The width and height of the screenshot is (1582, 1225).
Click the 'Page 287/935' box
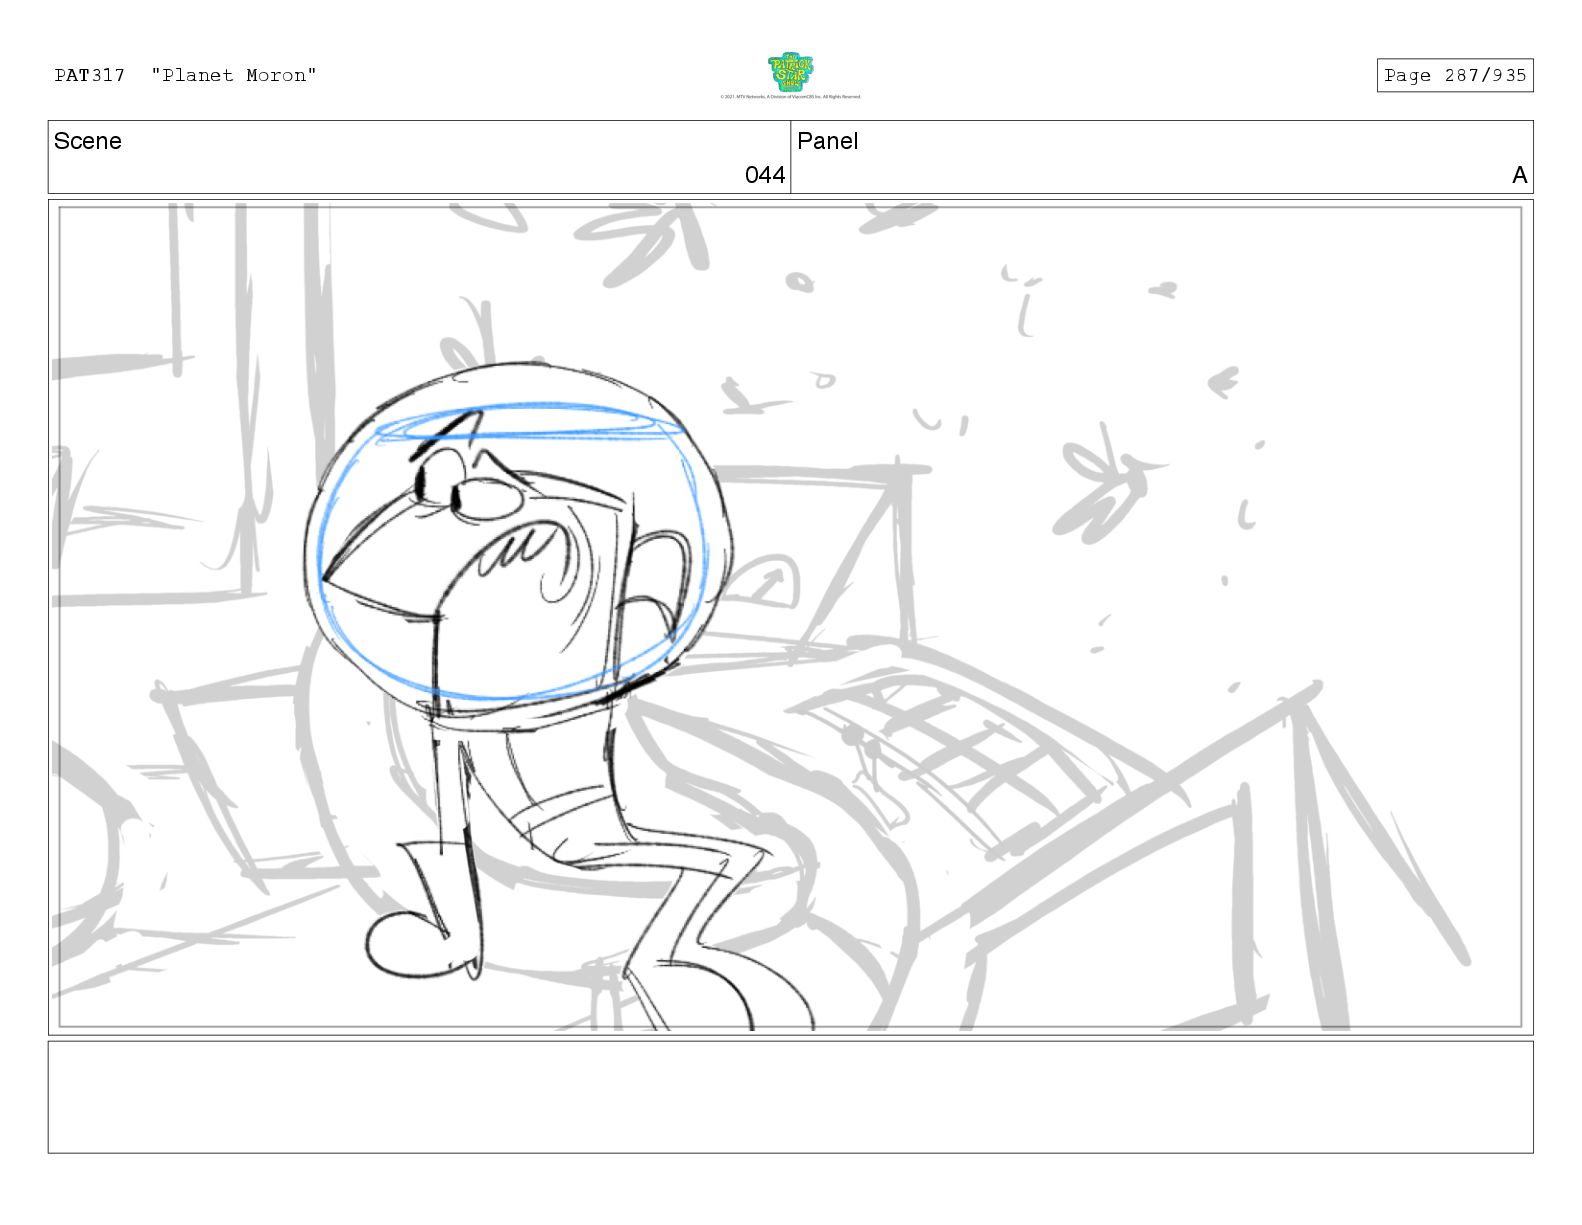(1455, 75)
